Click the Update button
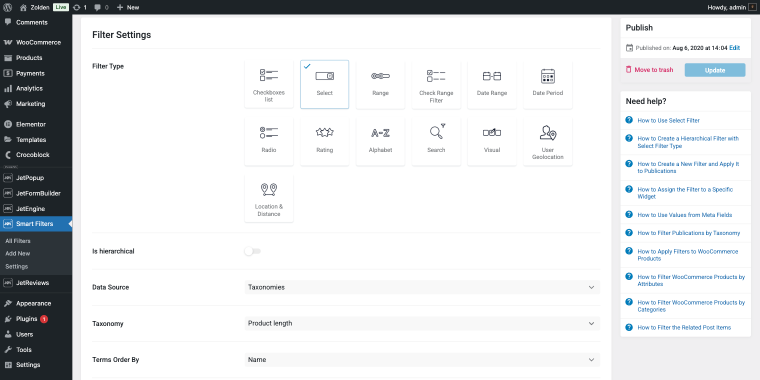Image resolution: width=760 pixels, height=380 pixels. (x=715, y=70)
